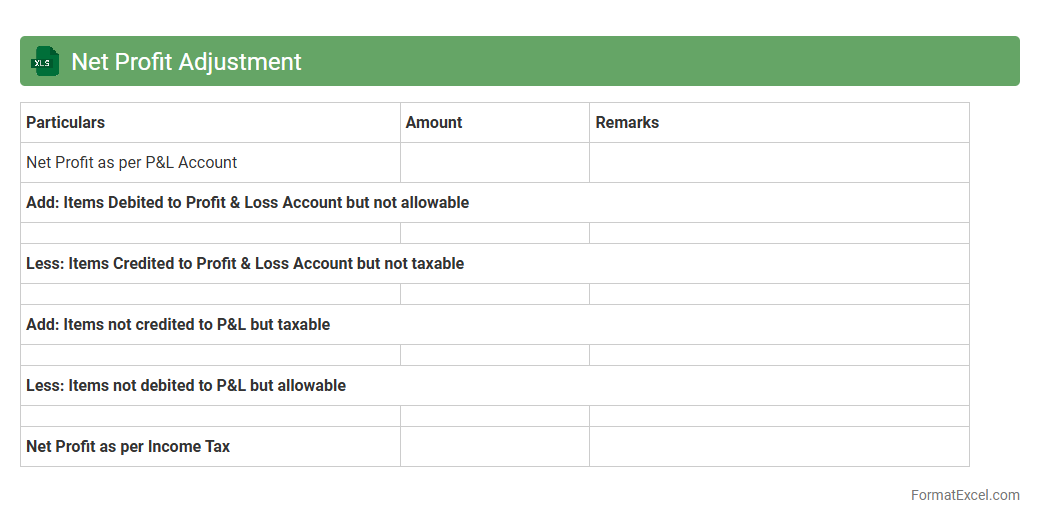Click Amount cell for Net Profit as per Income Tax

[x=494, y=446]
